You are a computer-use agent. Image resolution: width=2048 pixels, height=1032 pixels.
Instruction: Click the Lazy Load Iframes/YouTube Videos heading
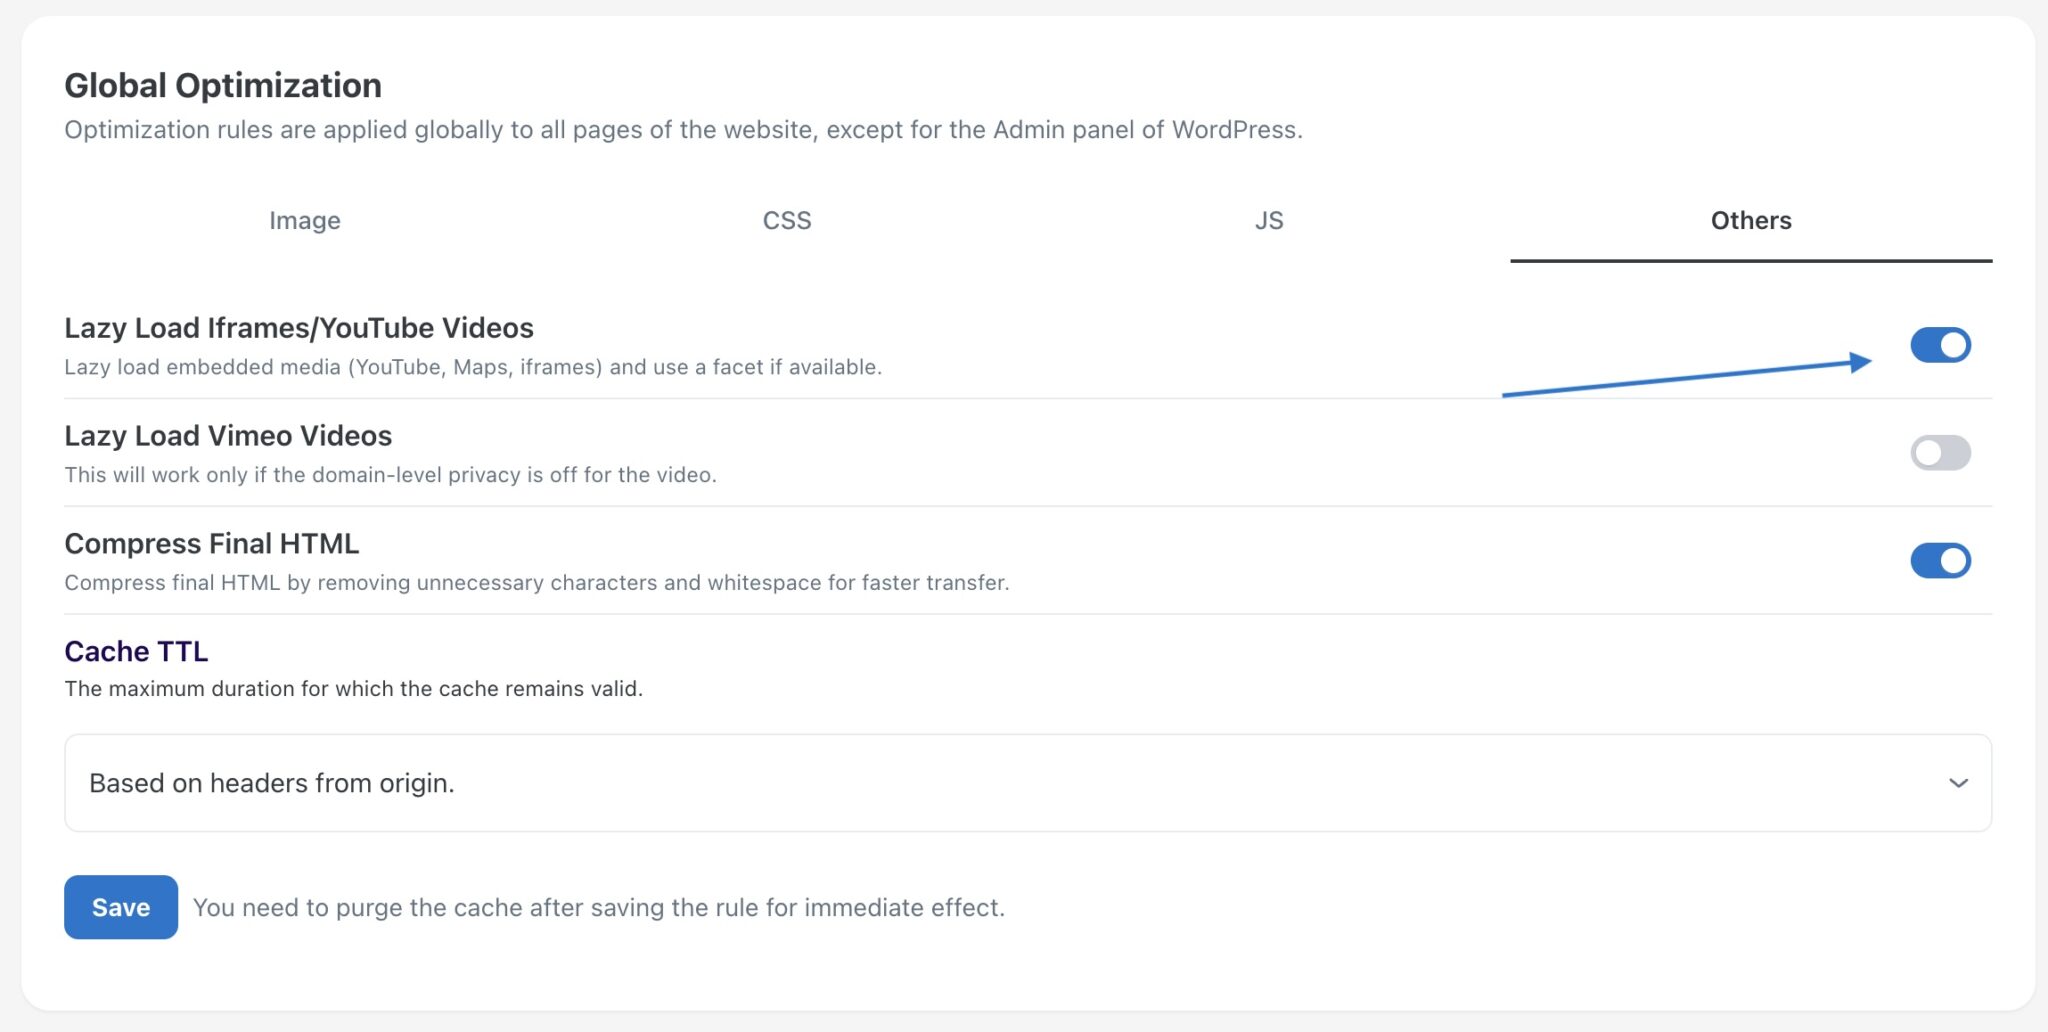pos(299,328)
